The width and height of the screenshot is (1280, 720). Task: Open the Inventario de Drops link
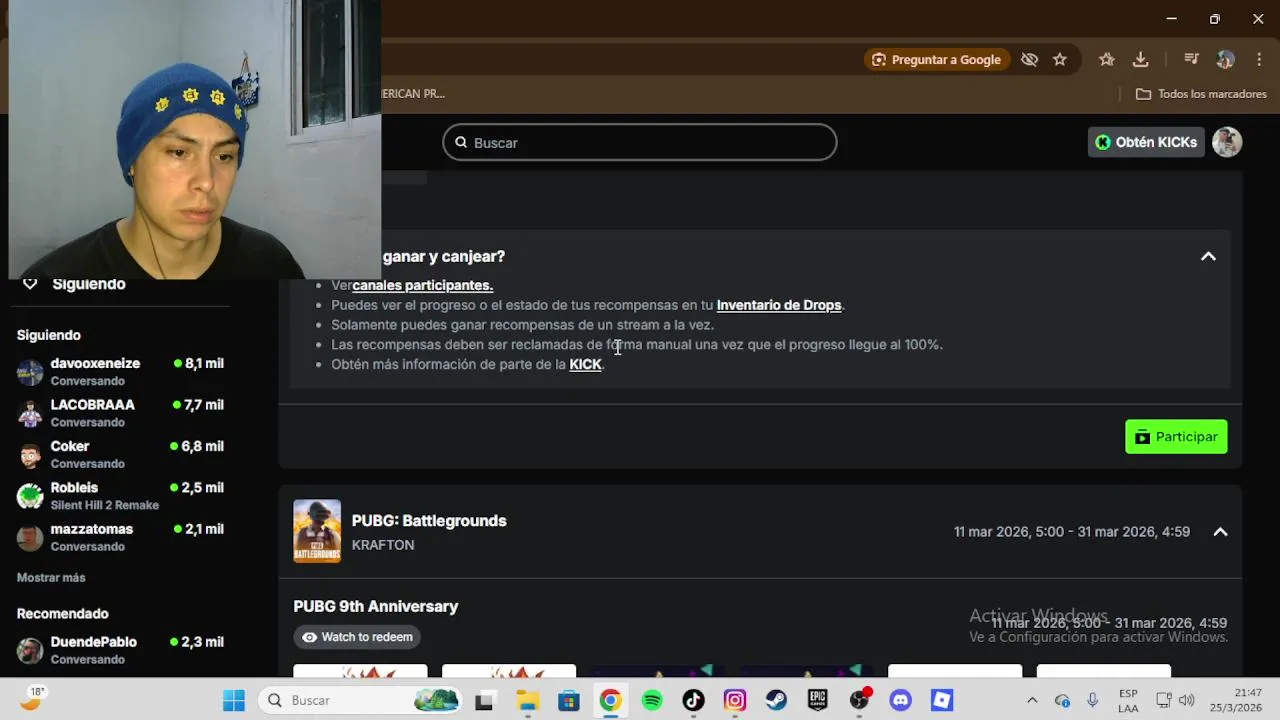click(779, 305)
